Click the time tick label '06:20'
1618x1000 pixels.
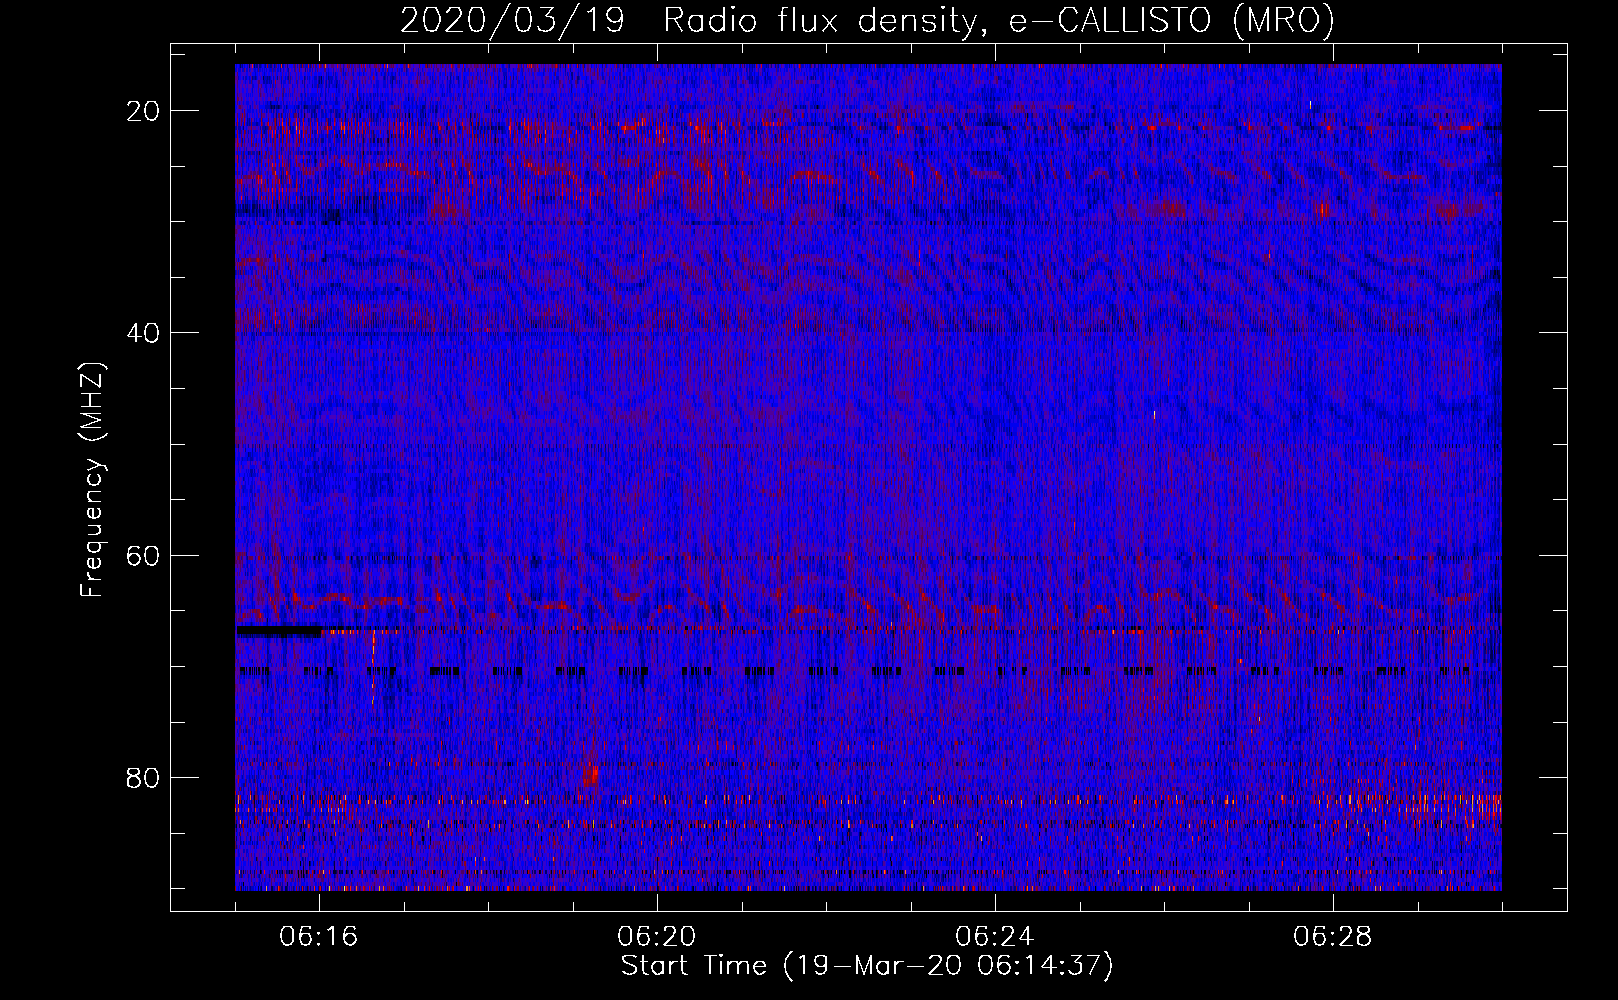pos(657,937)
